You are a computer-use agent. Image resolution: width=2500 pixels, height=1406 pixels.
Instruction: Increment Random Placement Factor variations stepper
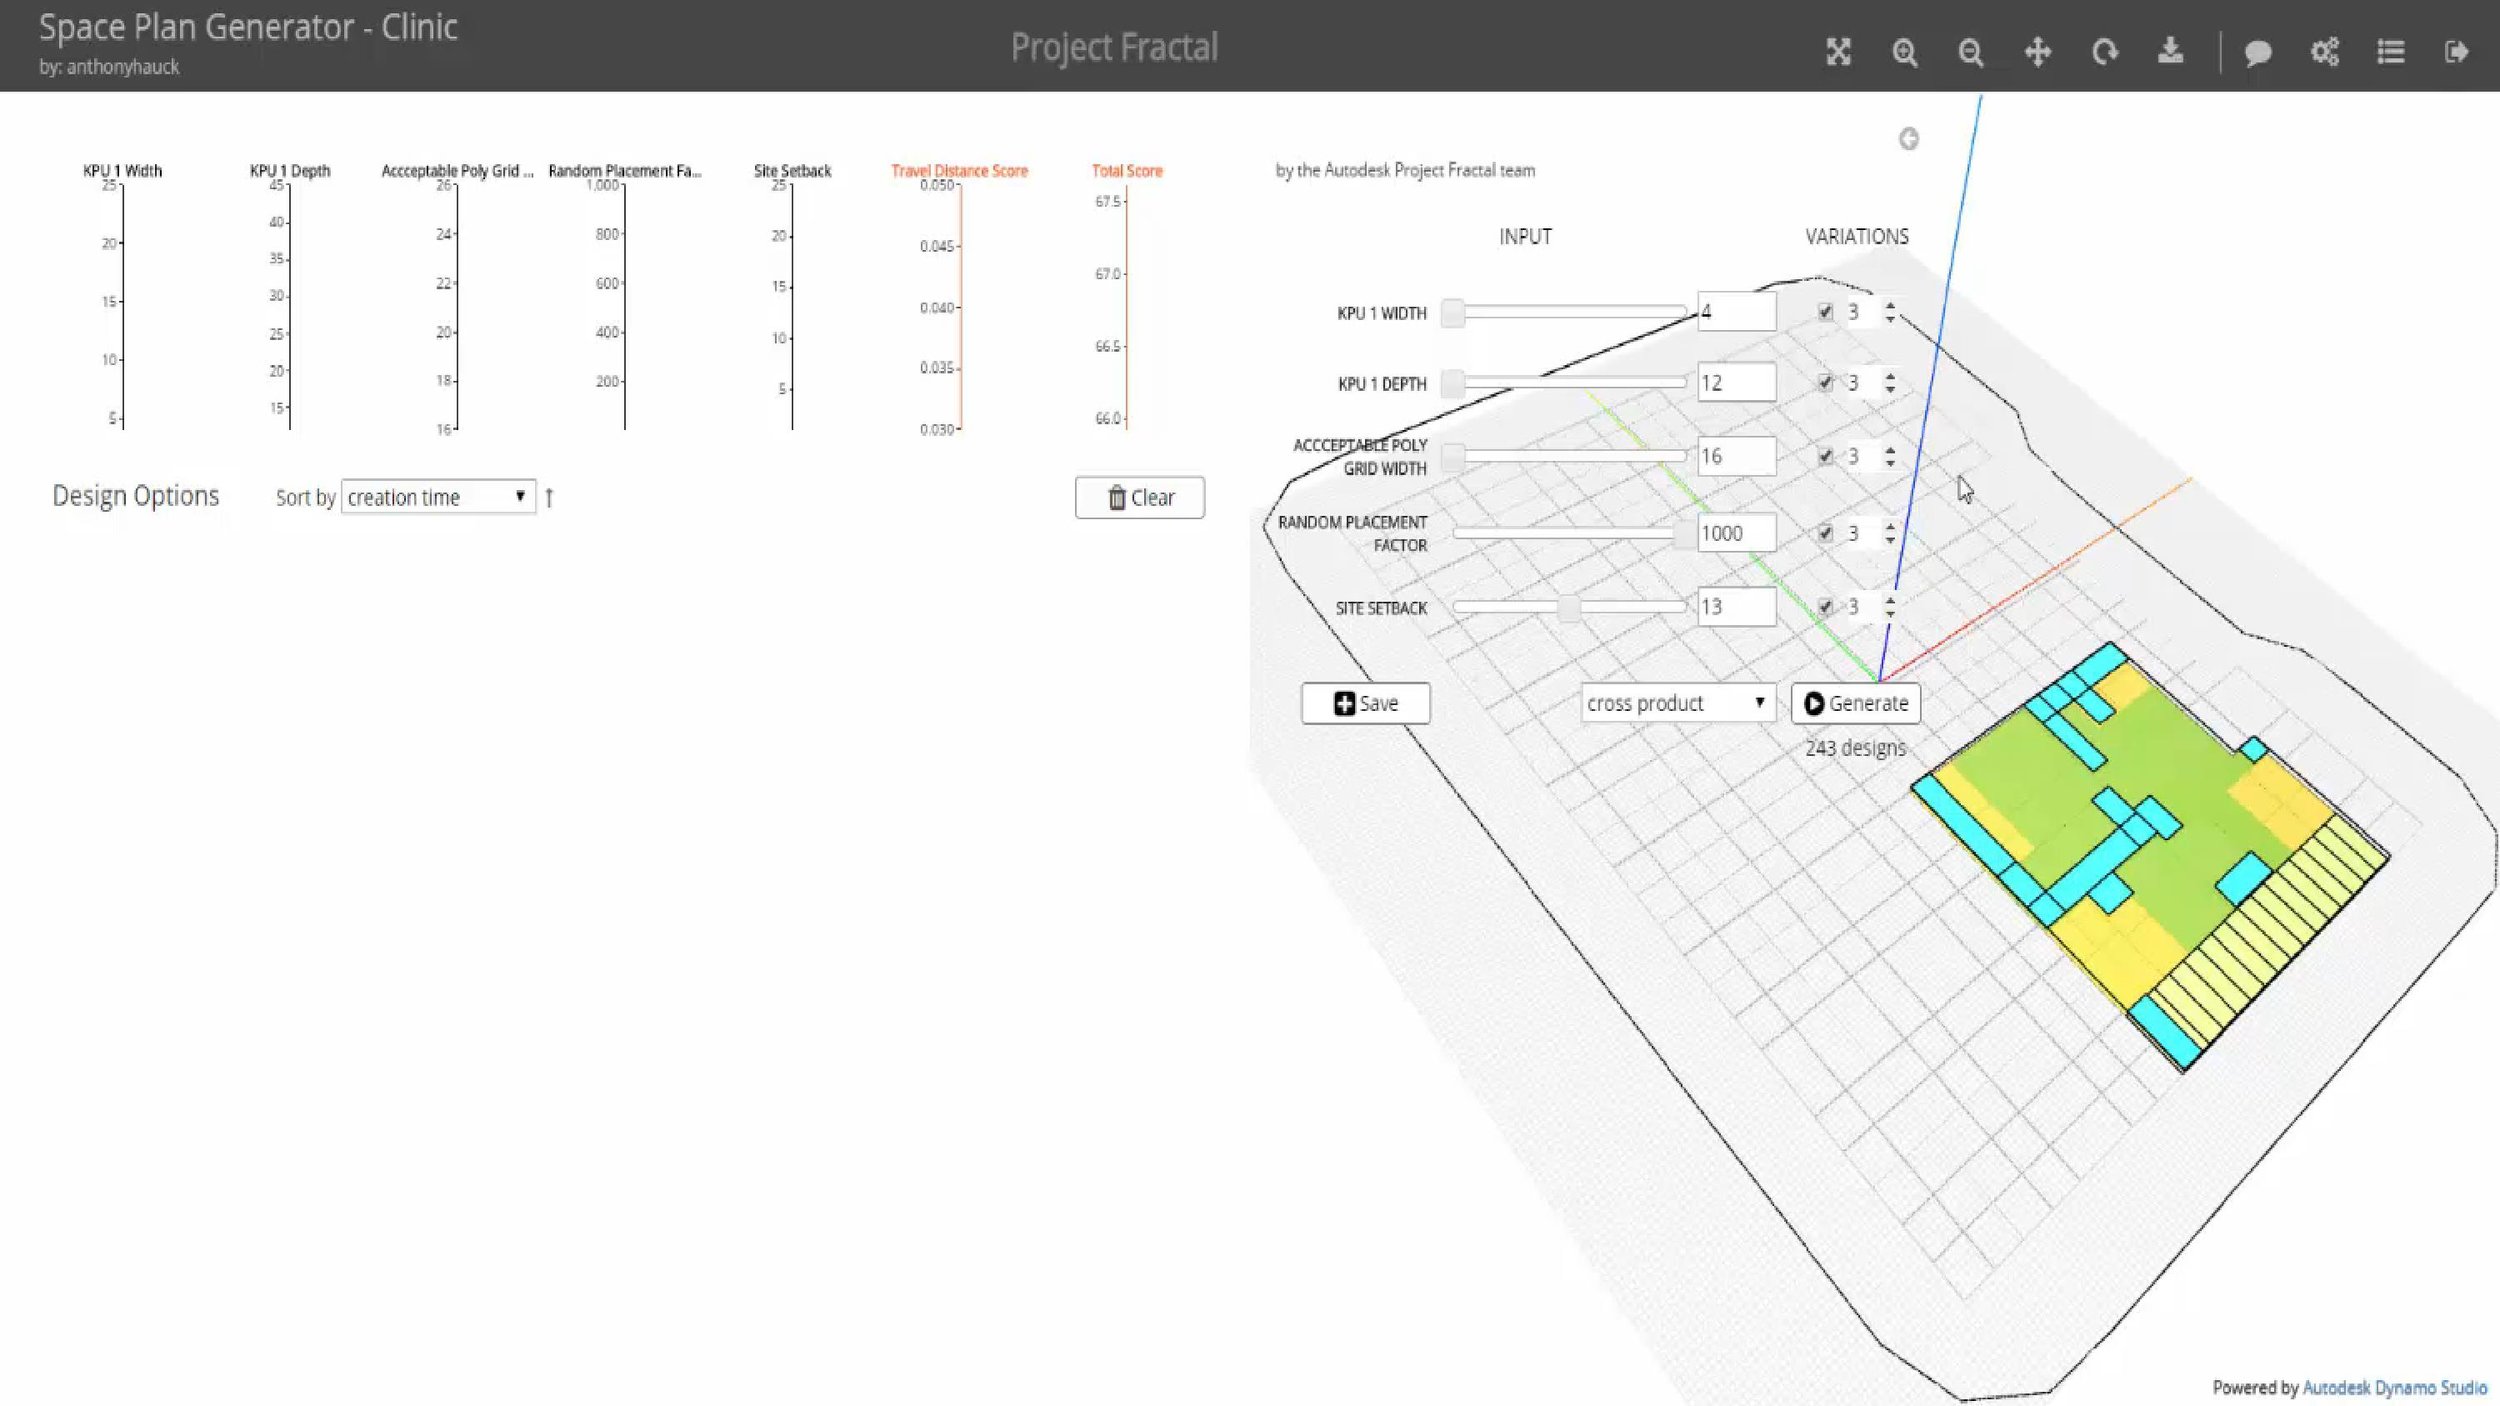(x=1889, y=527)
